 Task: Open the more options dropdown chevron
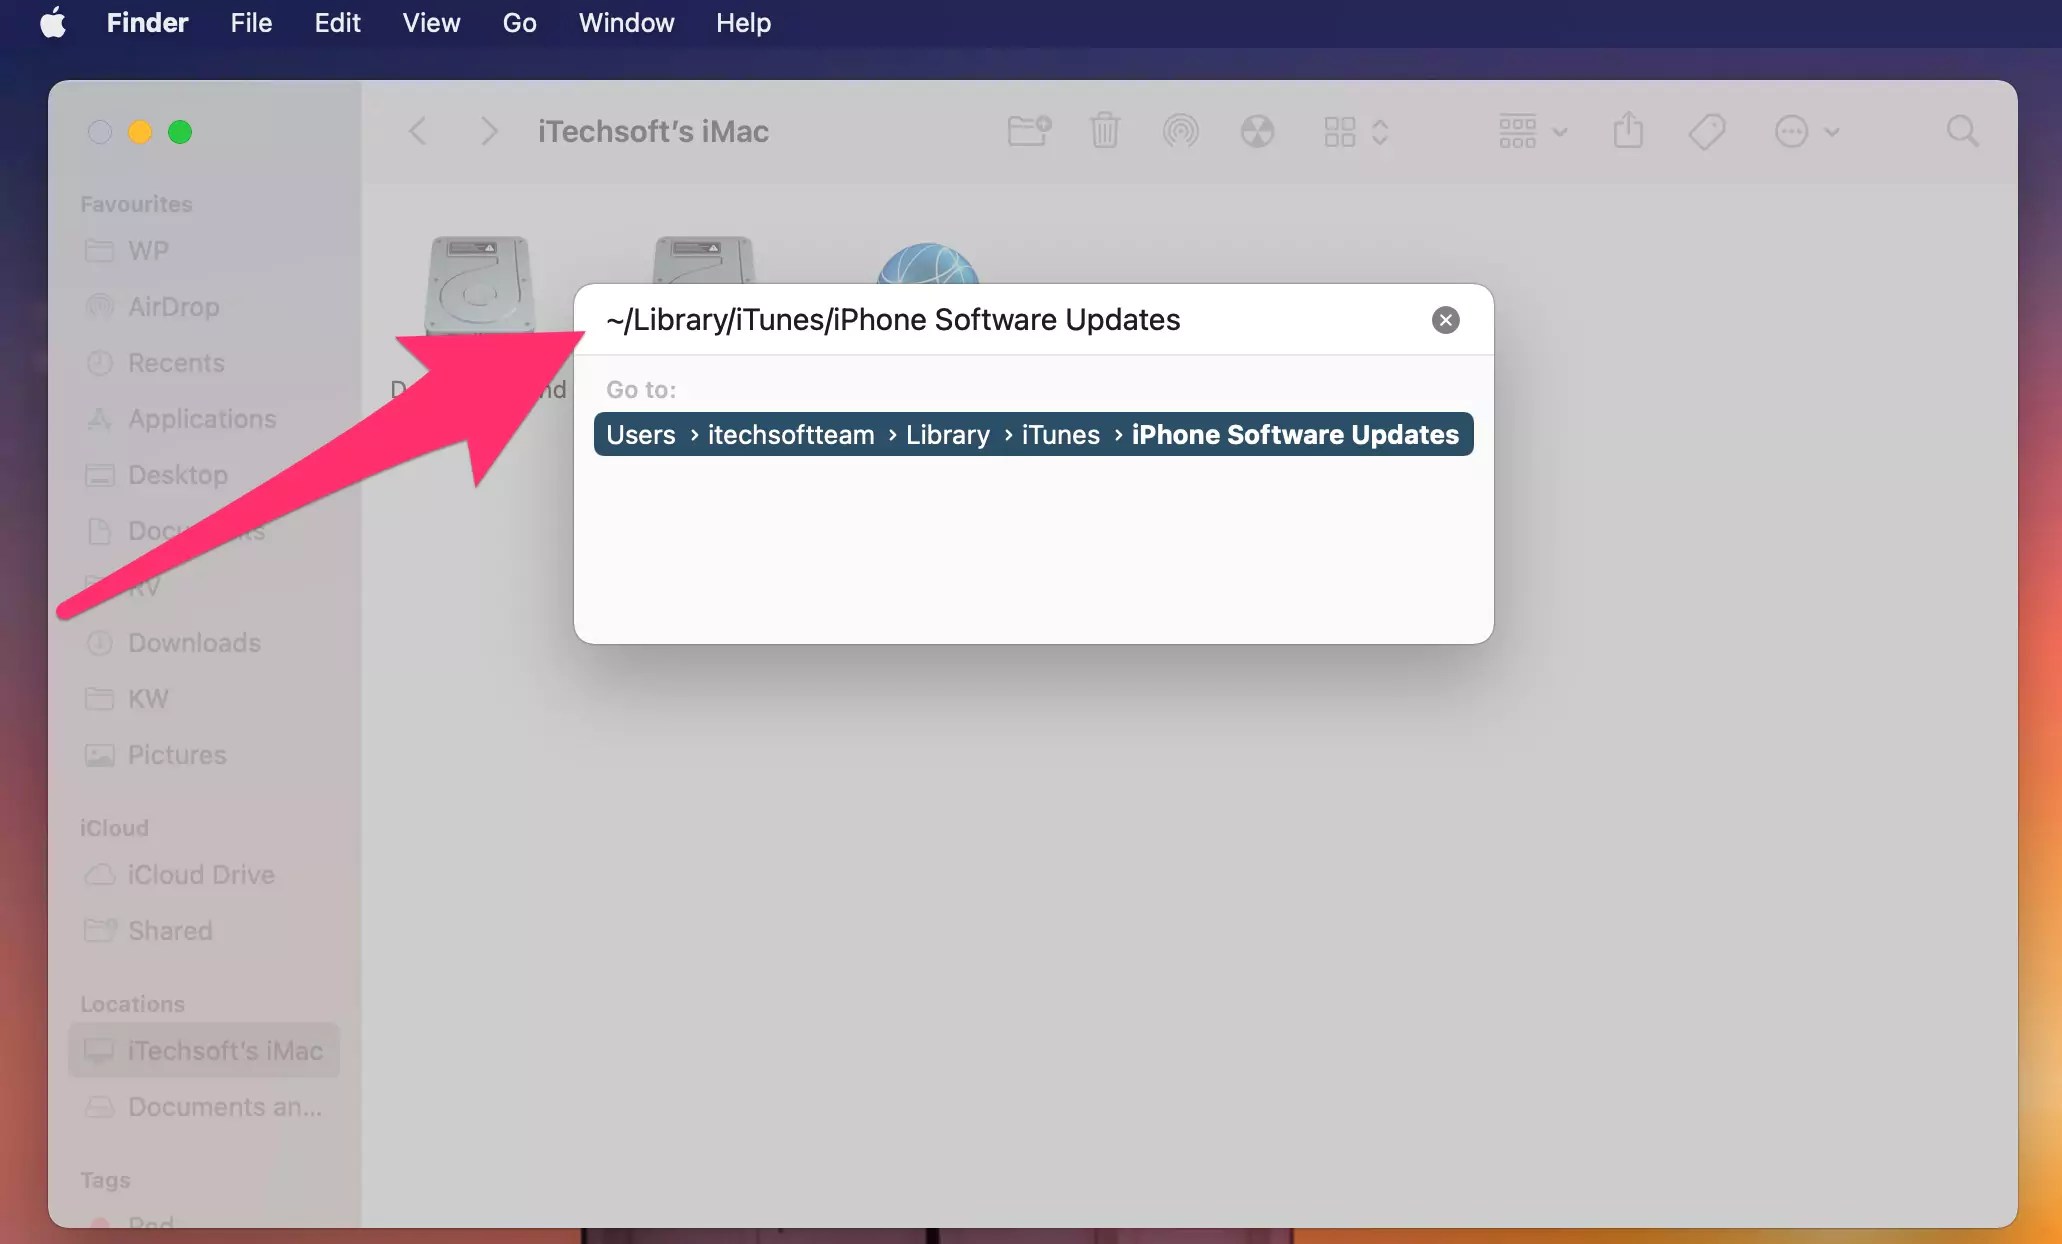pos(1833,131)
